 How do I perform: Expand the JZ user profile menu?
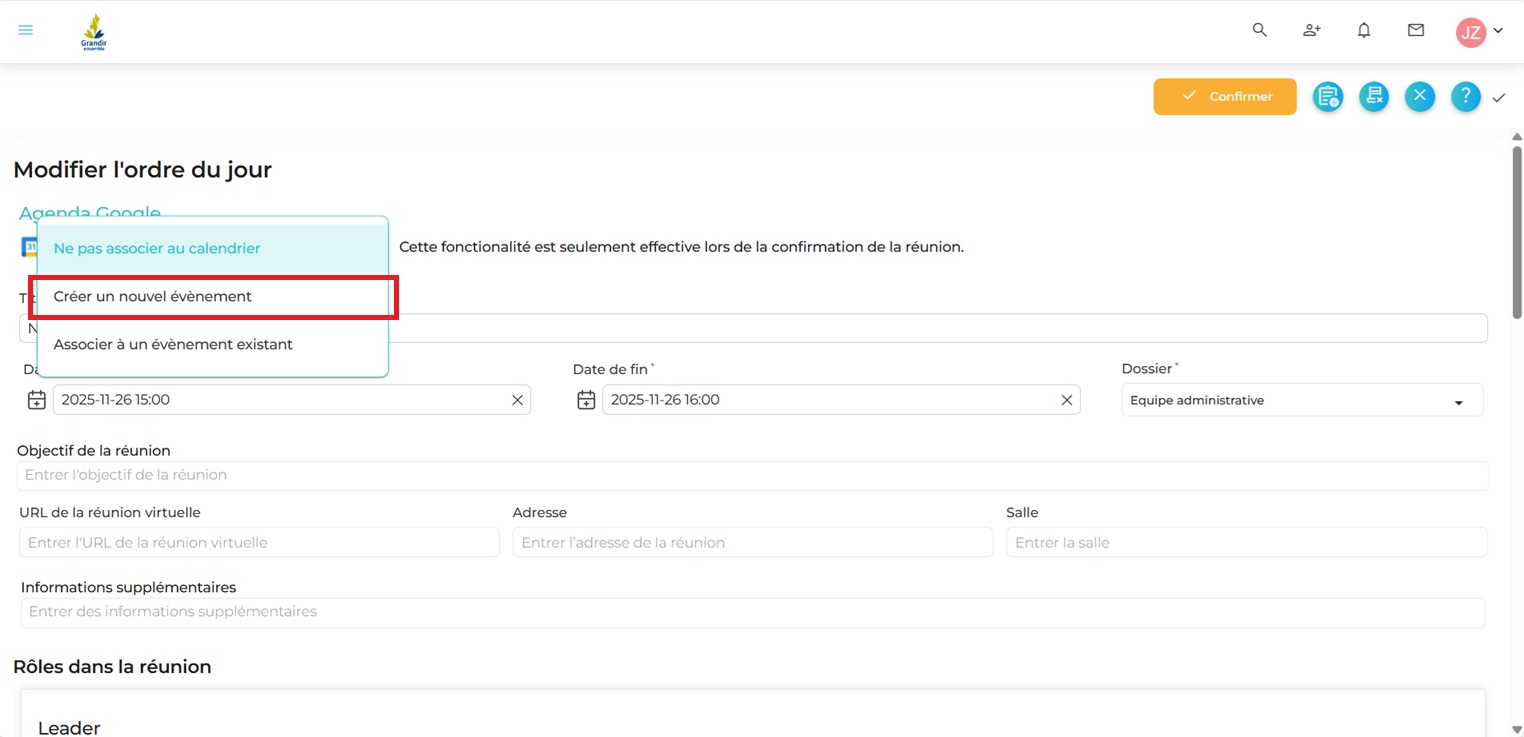(x=1480, y=32)
